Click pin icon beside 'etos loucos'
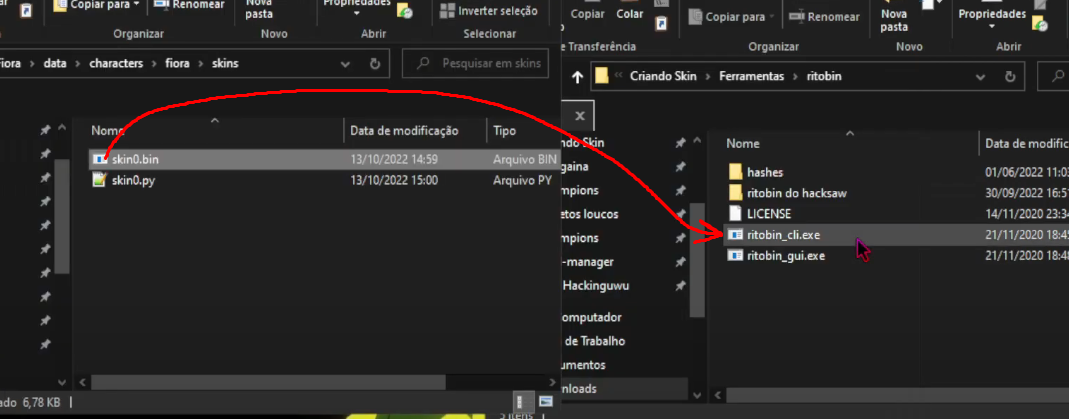 click(x=680, y=214)
